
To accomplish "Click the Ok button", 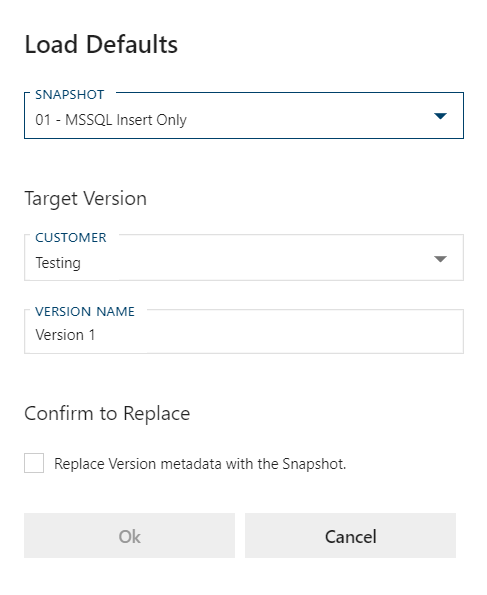I will (129, 535).
